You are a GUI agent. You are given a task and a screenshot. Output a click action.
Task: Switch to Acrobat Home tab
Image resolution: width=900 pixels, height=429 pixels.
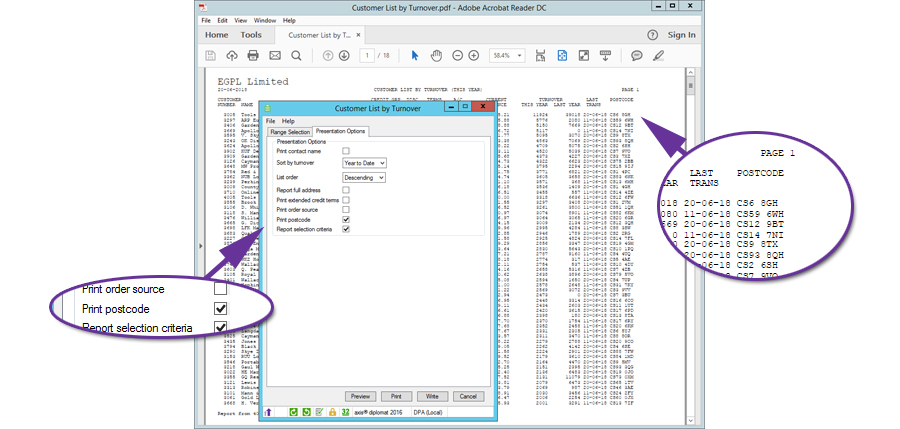point(216,35)
